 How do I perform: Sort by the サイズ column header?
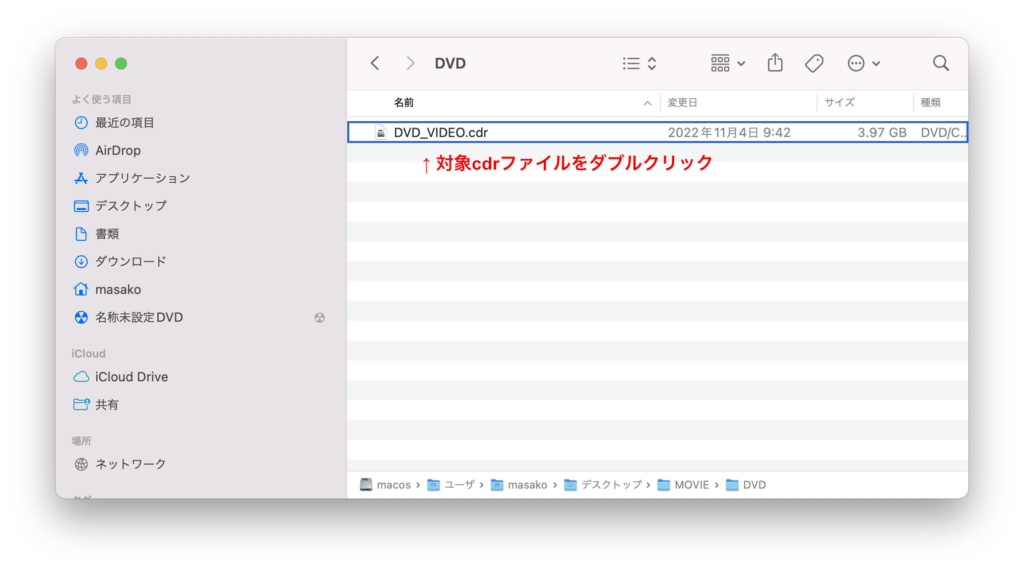839,103
